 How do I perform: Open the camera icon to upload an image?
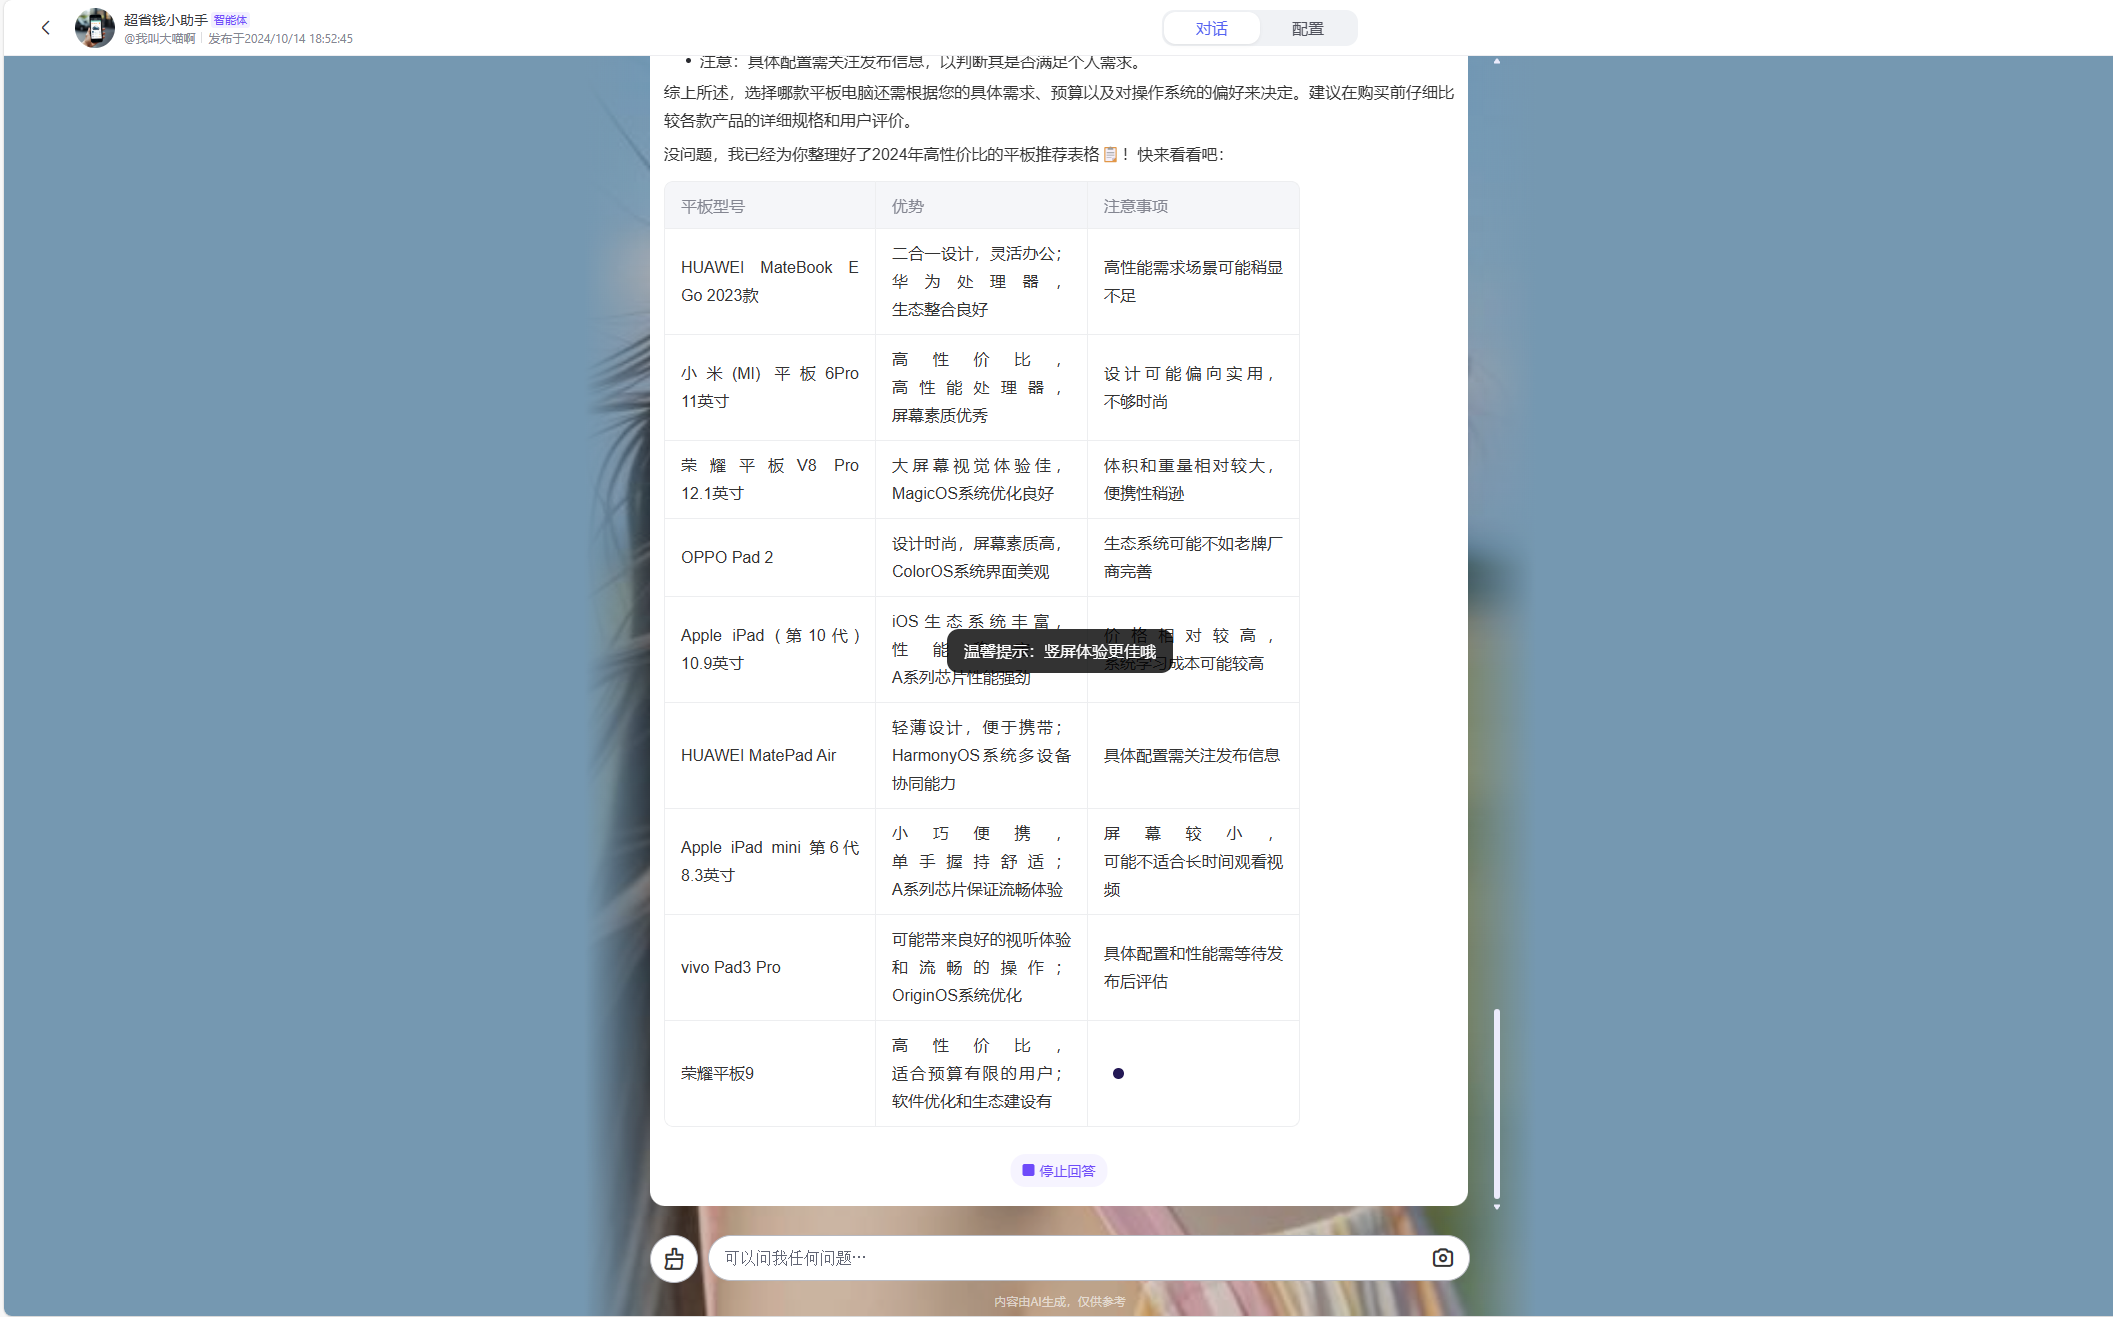click(1441, 1258)
